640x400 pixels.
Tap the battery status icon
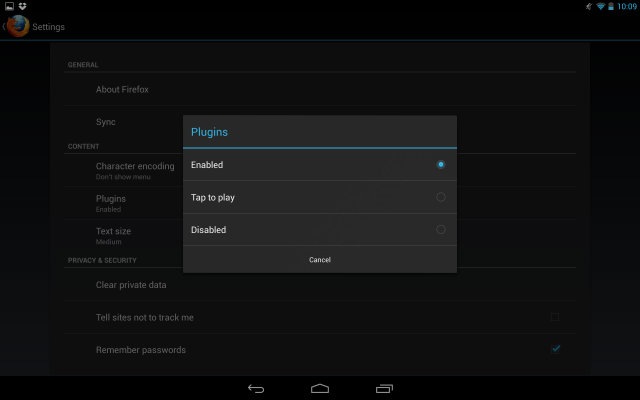point(611,6)
